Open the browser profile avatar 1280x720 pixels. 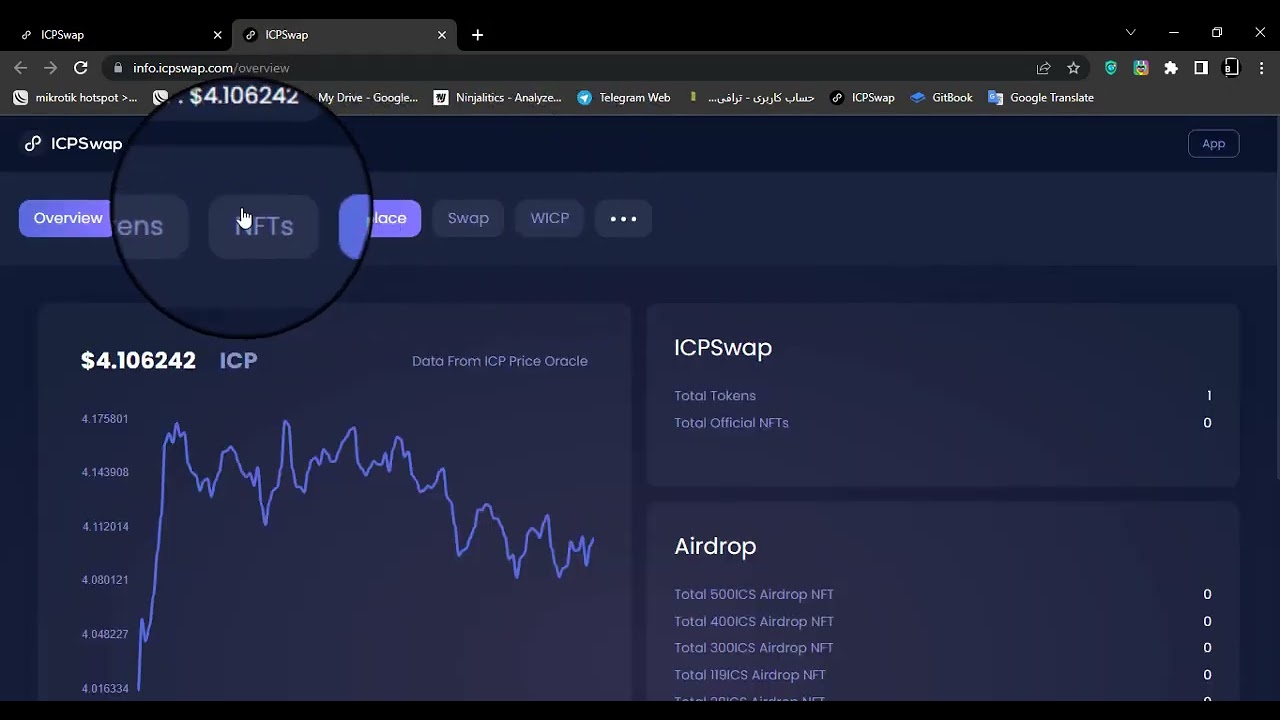pos(1231,68)
